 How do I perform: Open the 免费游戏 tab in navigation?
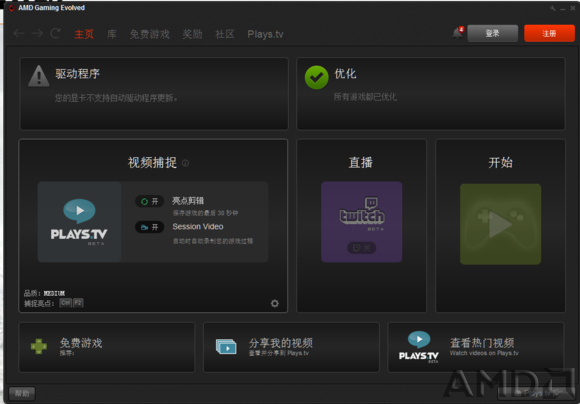(149, 34)
